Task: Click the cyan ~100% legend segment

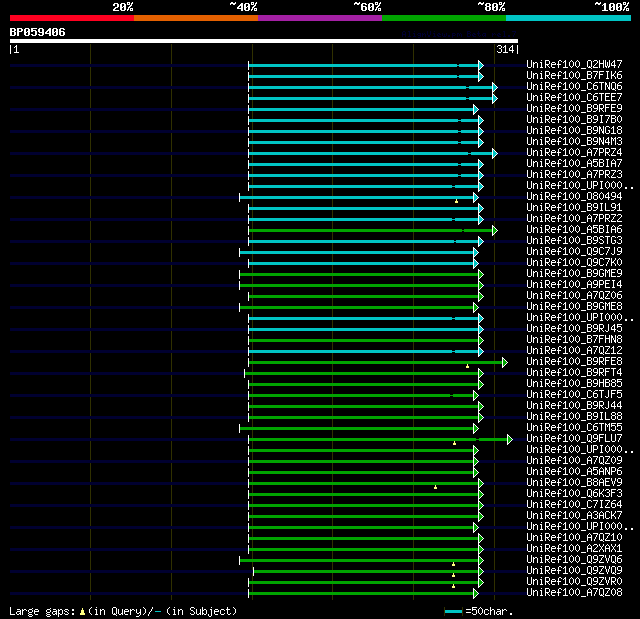Action: (x=567, y=18)
